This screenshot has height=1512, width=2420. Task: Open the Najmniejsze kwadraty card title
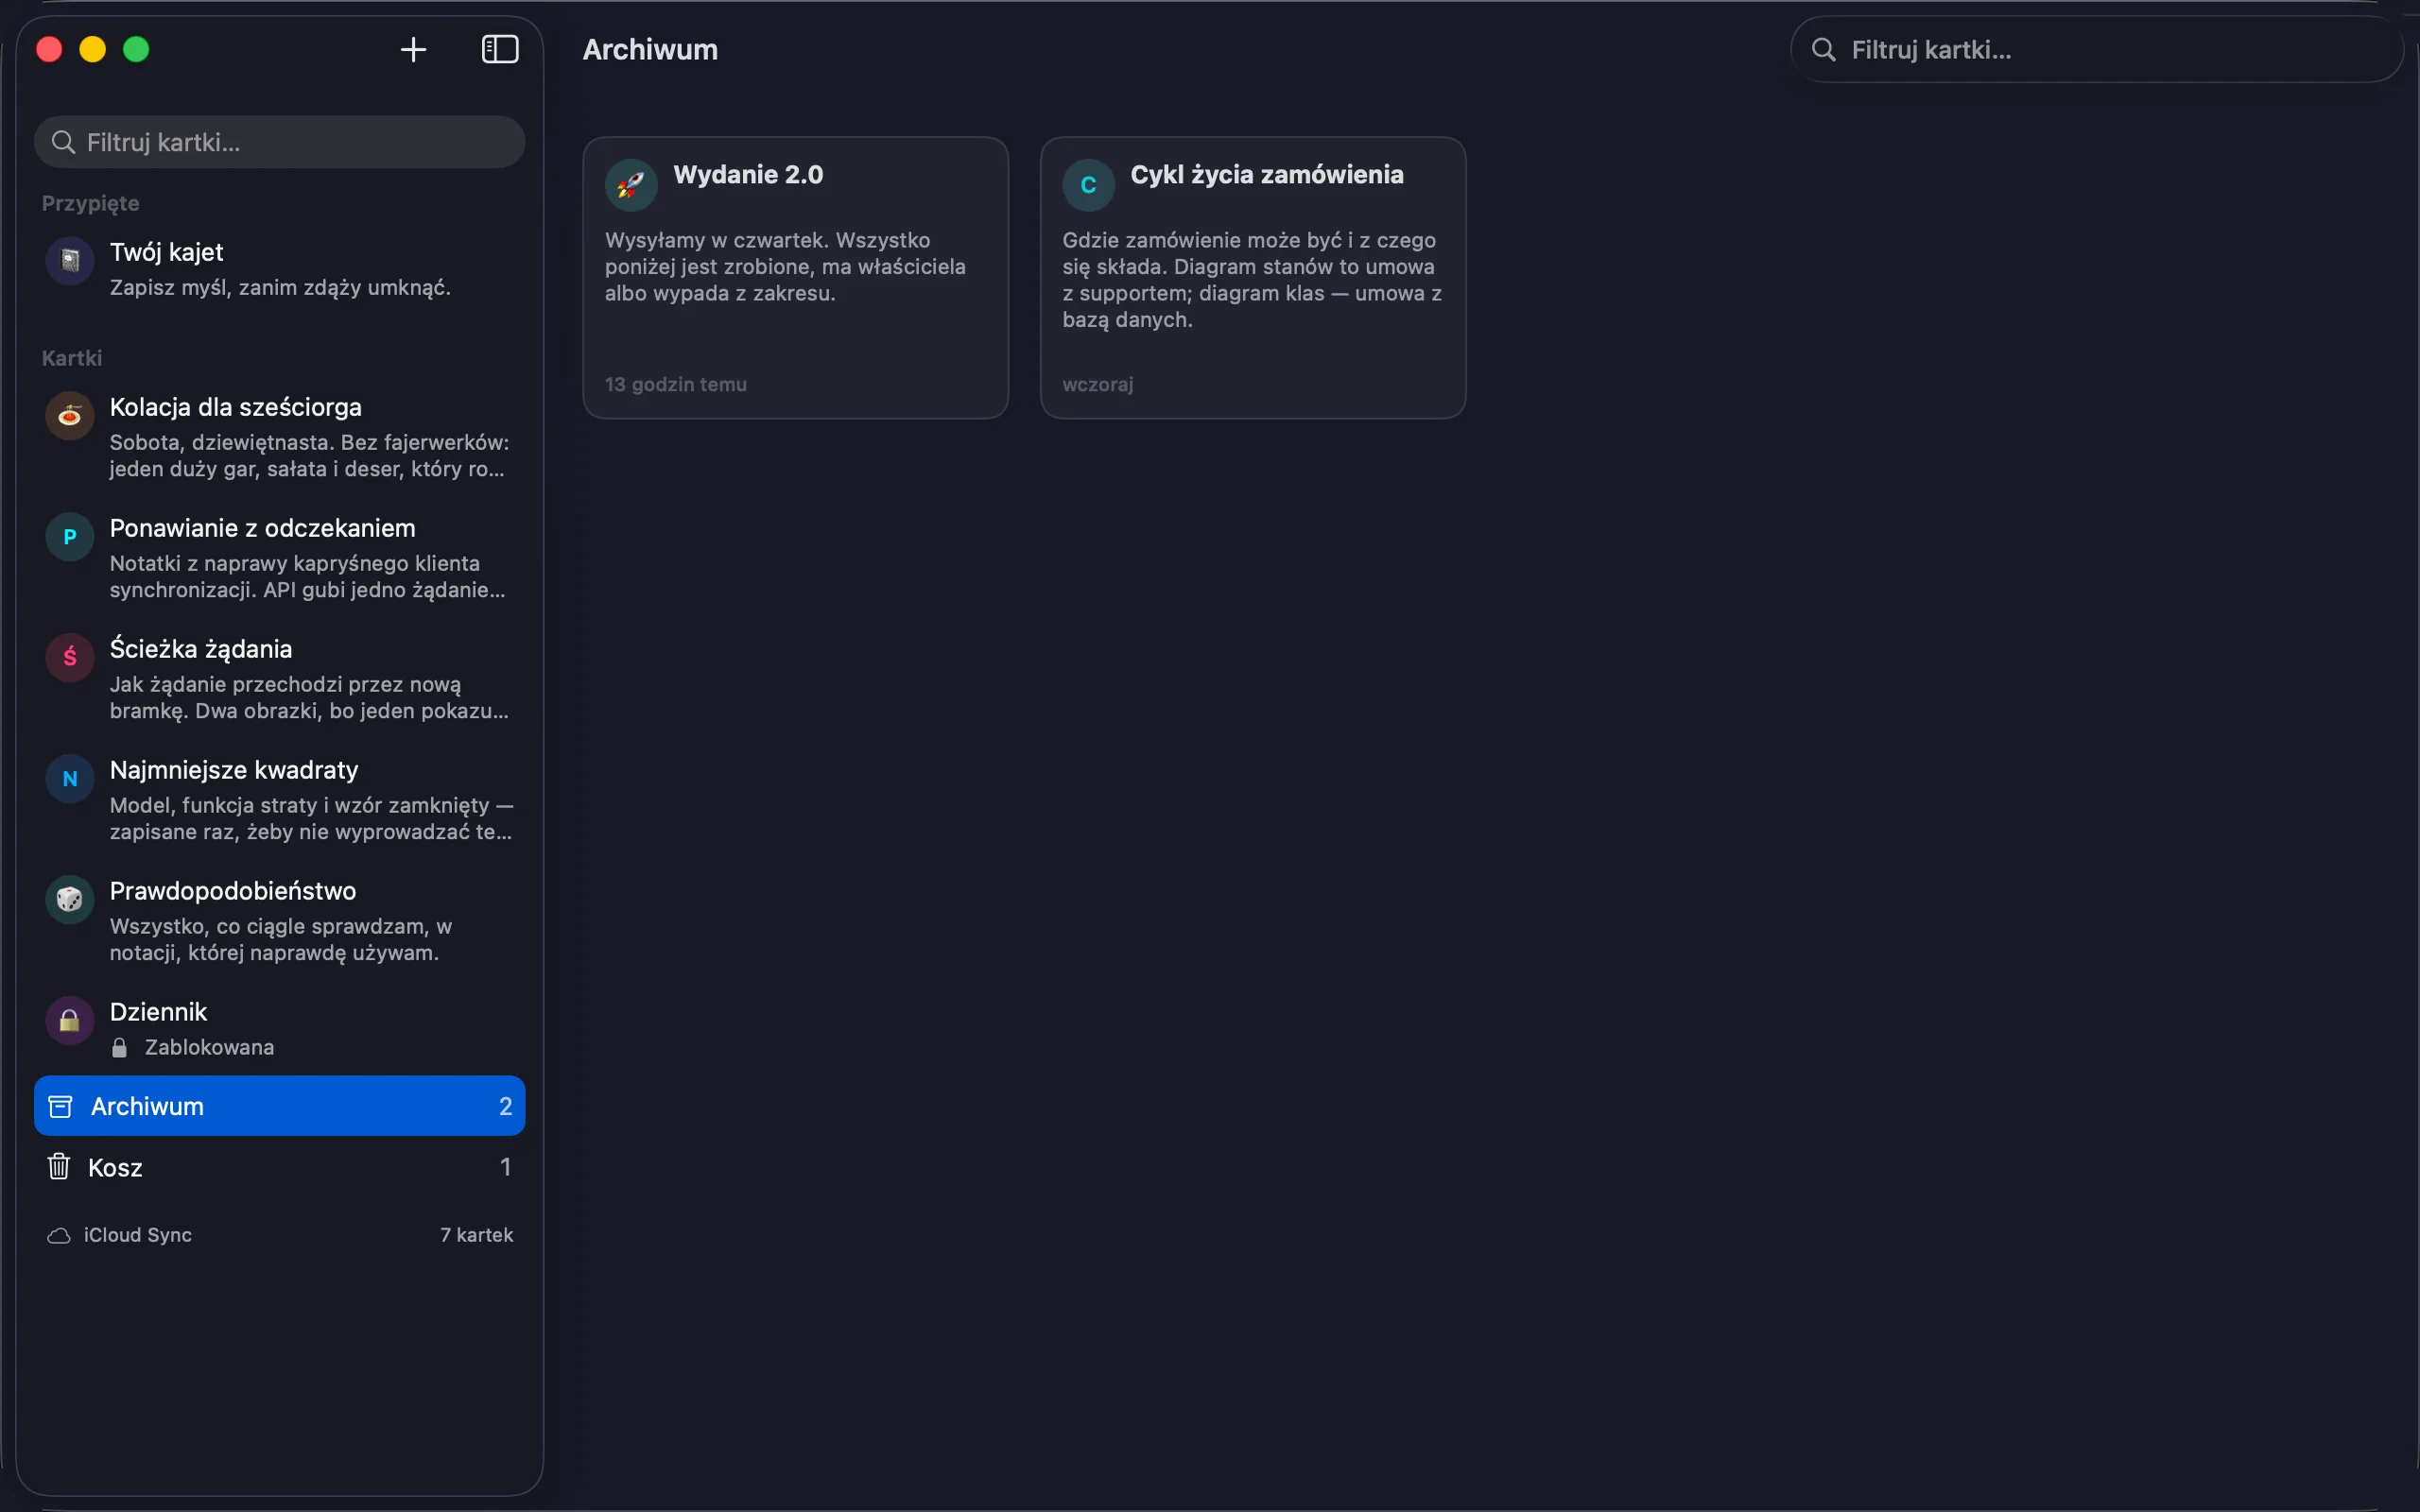(234, 770)
